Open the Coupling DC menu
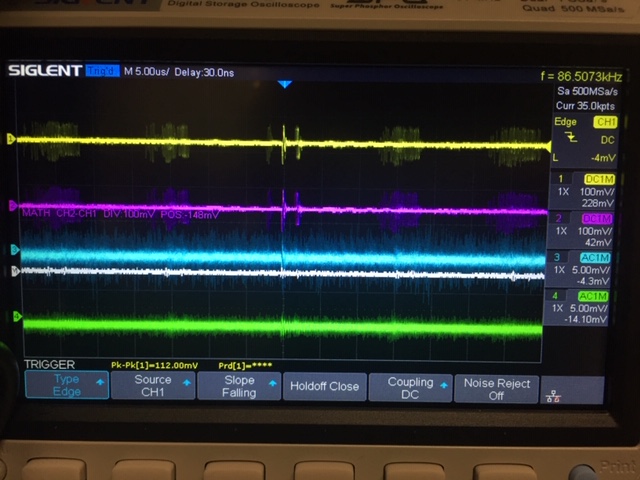This screenshot has width=640, height=480. pos(409,387)
